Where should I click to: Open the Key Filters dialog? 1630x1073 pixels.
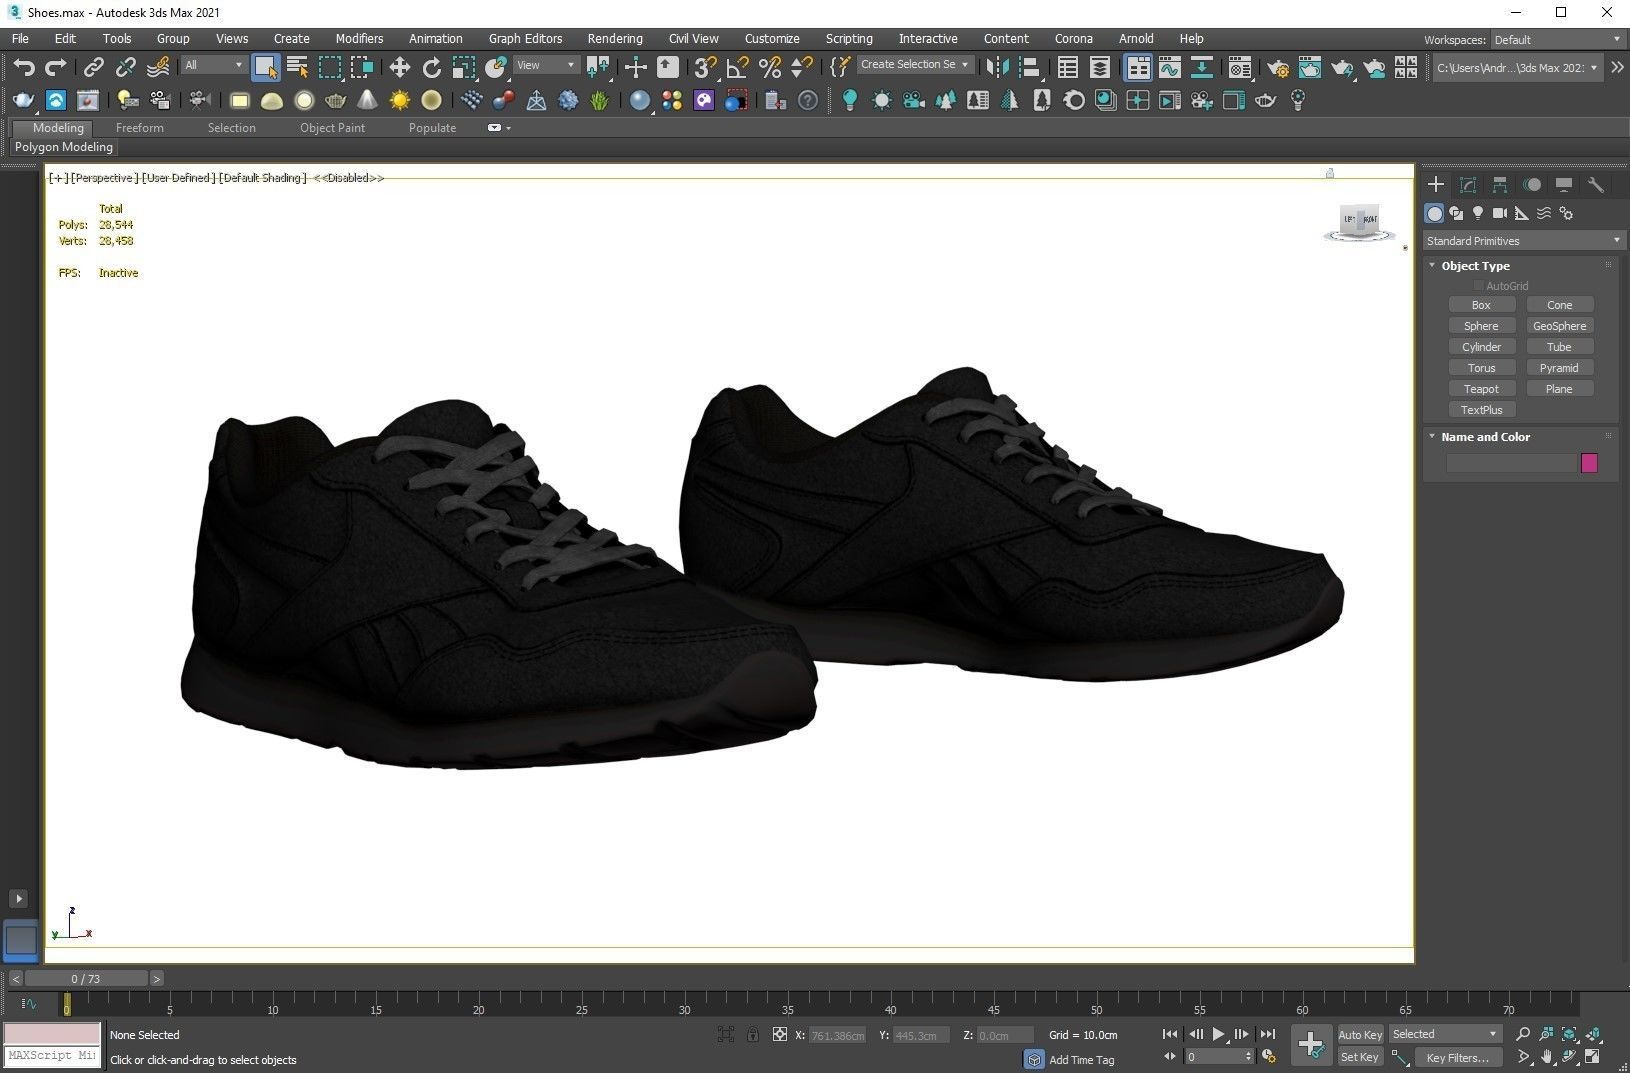[1457, 1057]
